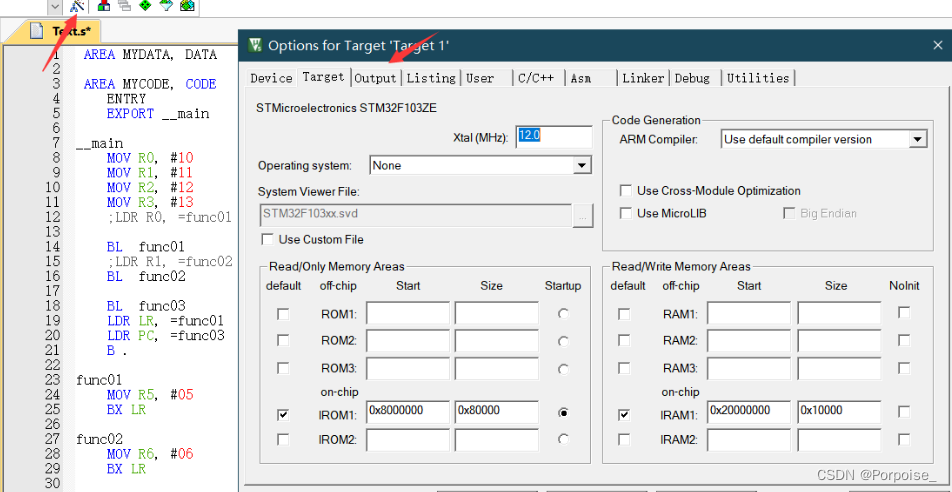Open the Pack Installer icon
Viewport: 952px width, 492px height.
[187, 5]
